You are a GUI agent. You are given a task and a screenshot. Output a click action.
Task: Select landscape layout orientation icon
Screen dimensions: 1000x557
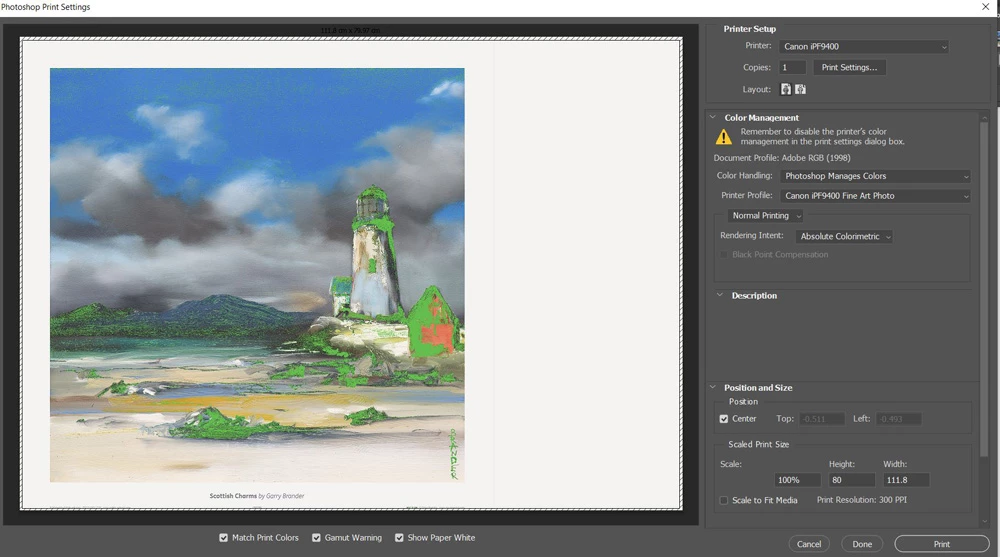[800, 89]
